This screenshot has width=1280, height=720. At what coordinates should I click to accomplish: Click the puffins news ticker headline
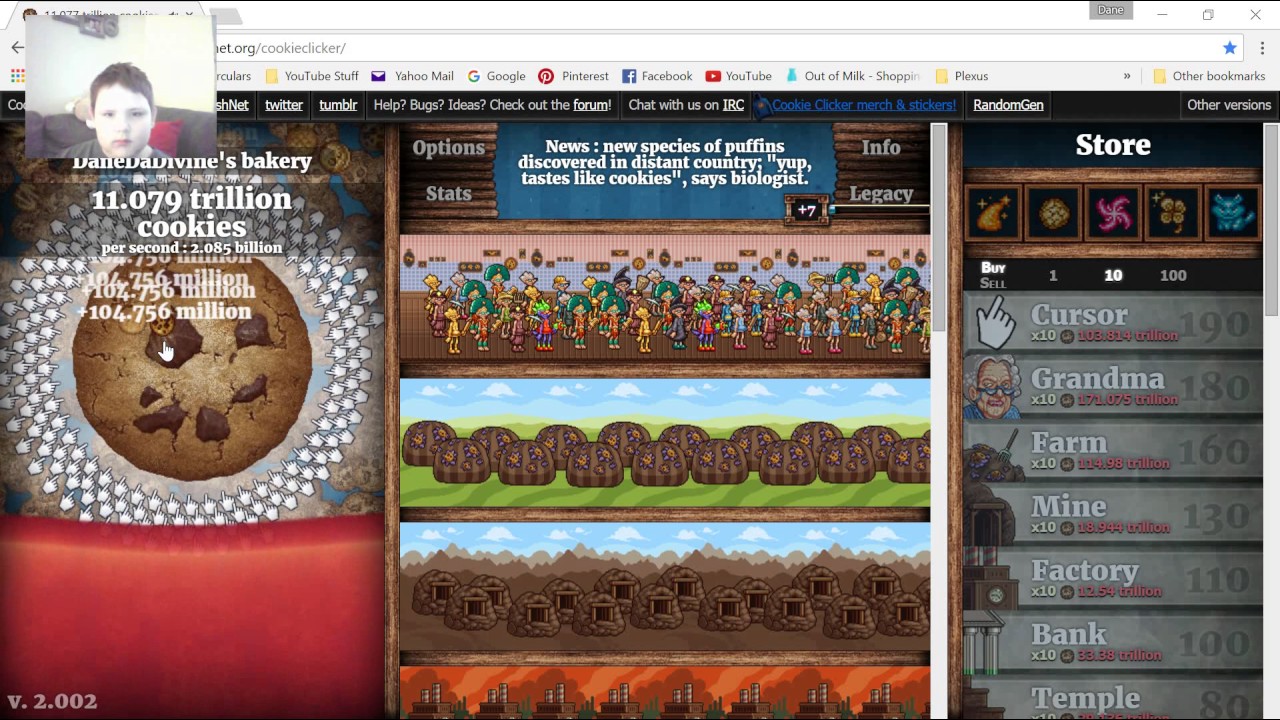pyautogui.click(x=664, y=162)
